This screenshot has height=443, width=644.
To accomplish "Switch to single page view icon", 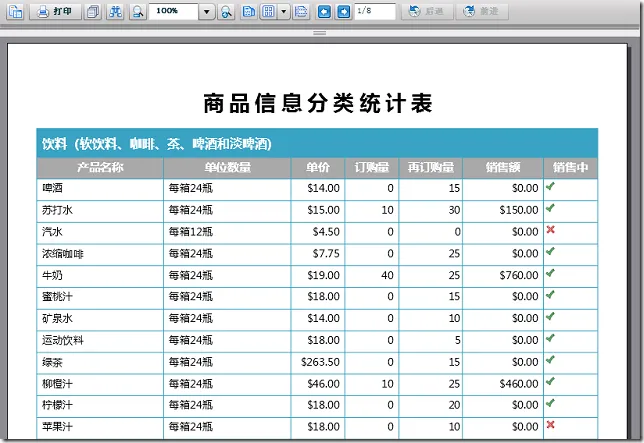I will click(x=250, y=11).
